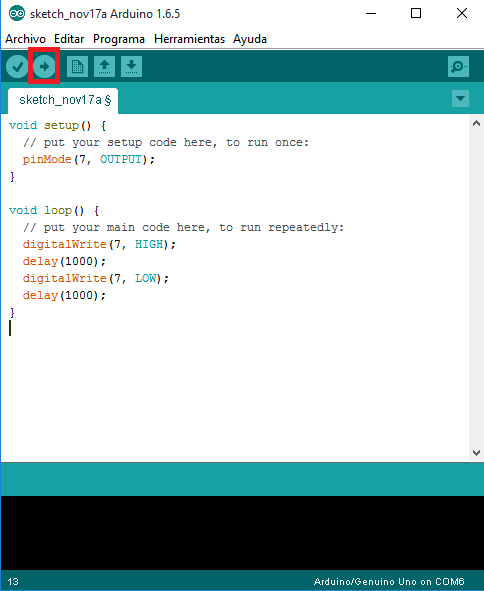Select the sketch_nov17a tab
The image size is (484, 591).
coord(63,100)
